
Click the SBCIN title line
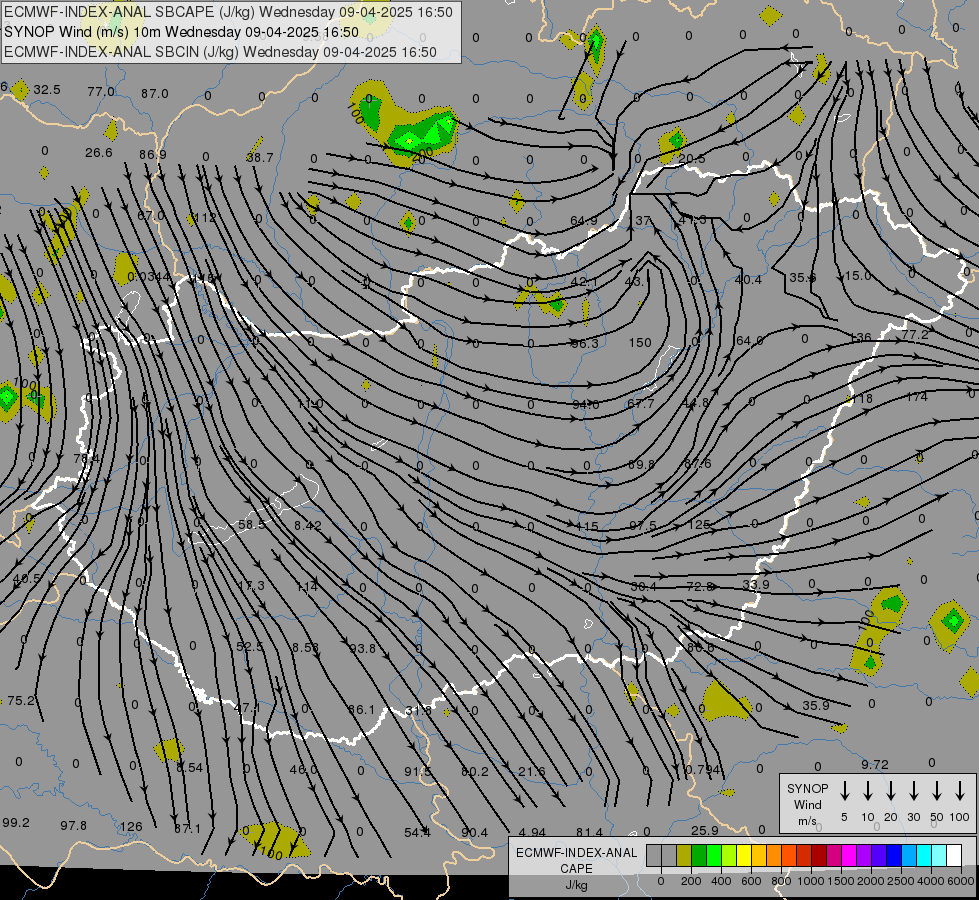(220, 52)
